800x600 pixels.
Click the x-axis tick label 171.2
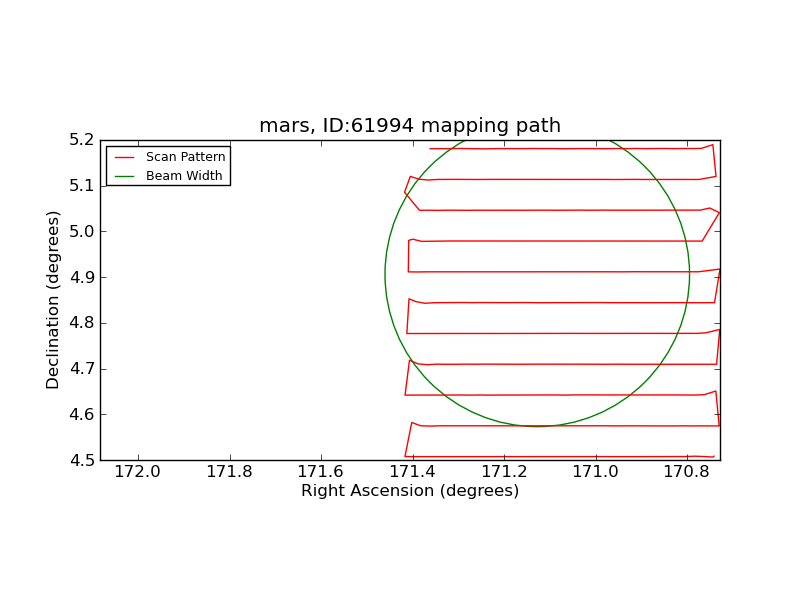tap(504, 471)
